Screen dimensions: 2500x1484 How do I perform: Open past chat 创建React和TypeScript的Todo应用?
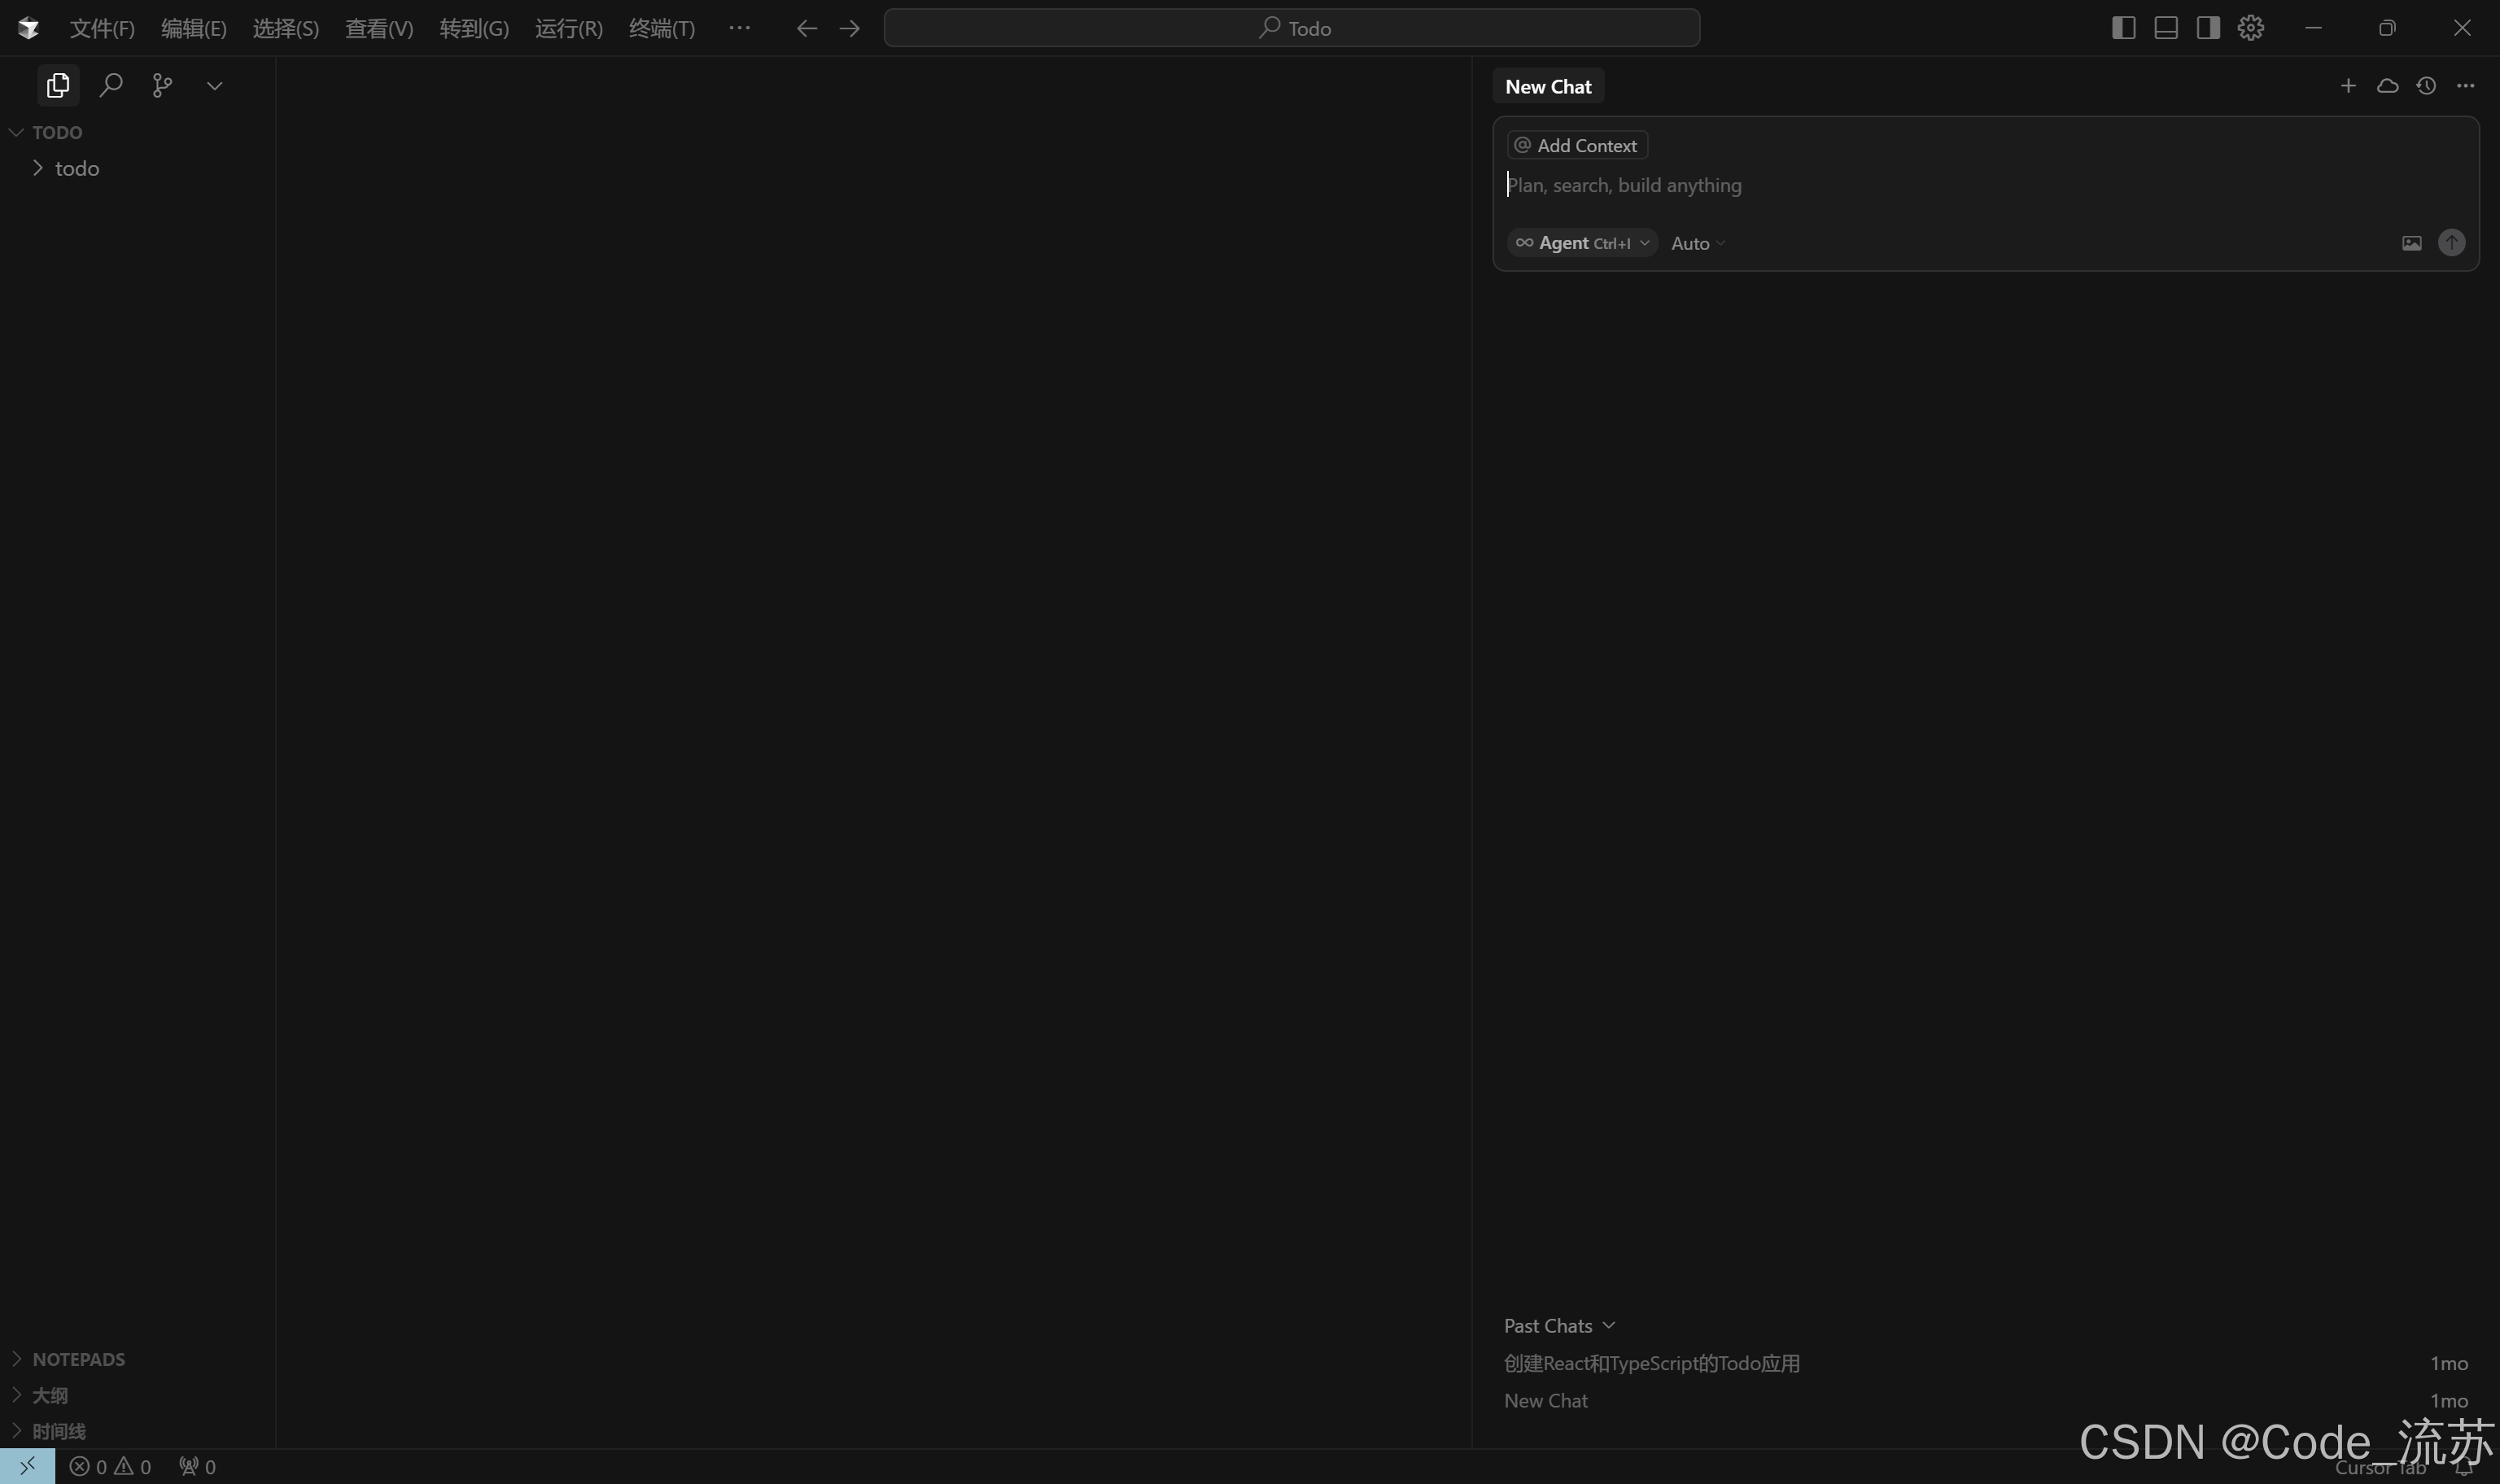point(1651,1363)
